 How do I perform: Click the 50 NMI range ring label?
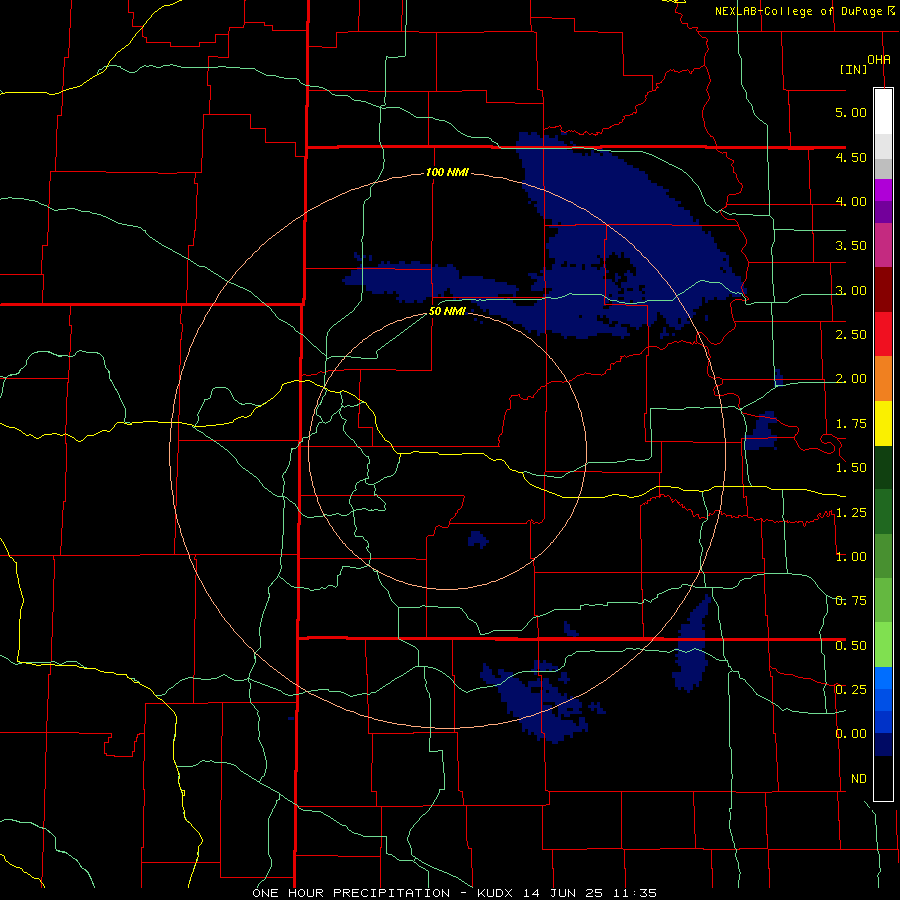[x=447, y=312]
